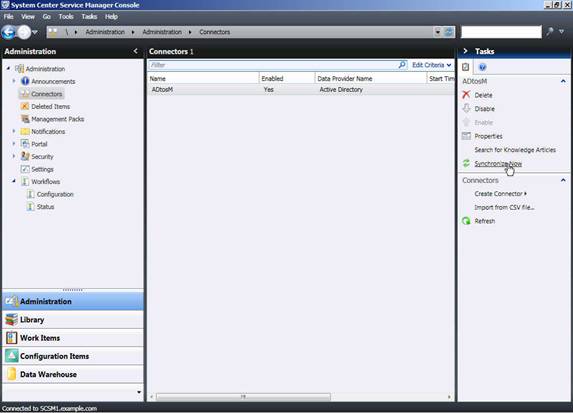Click Synchronize Now task
573x413 pixels.
498,164
